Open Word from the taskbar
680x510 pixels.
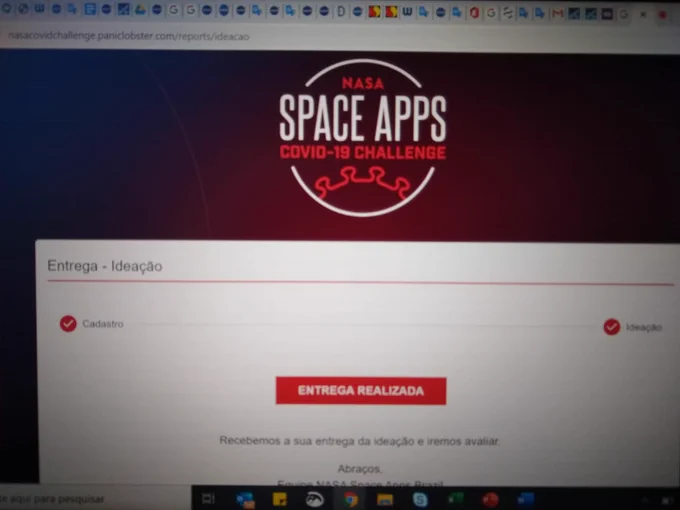525,499
